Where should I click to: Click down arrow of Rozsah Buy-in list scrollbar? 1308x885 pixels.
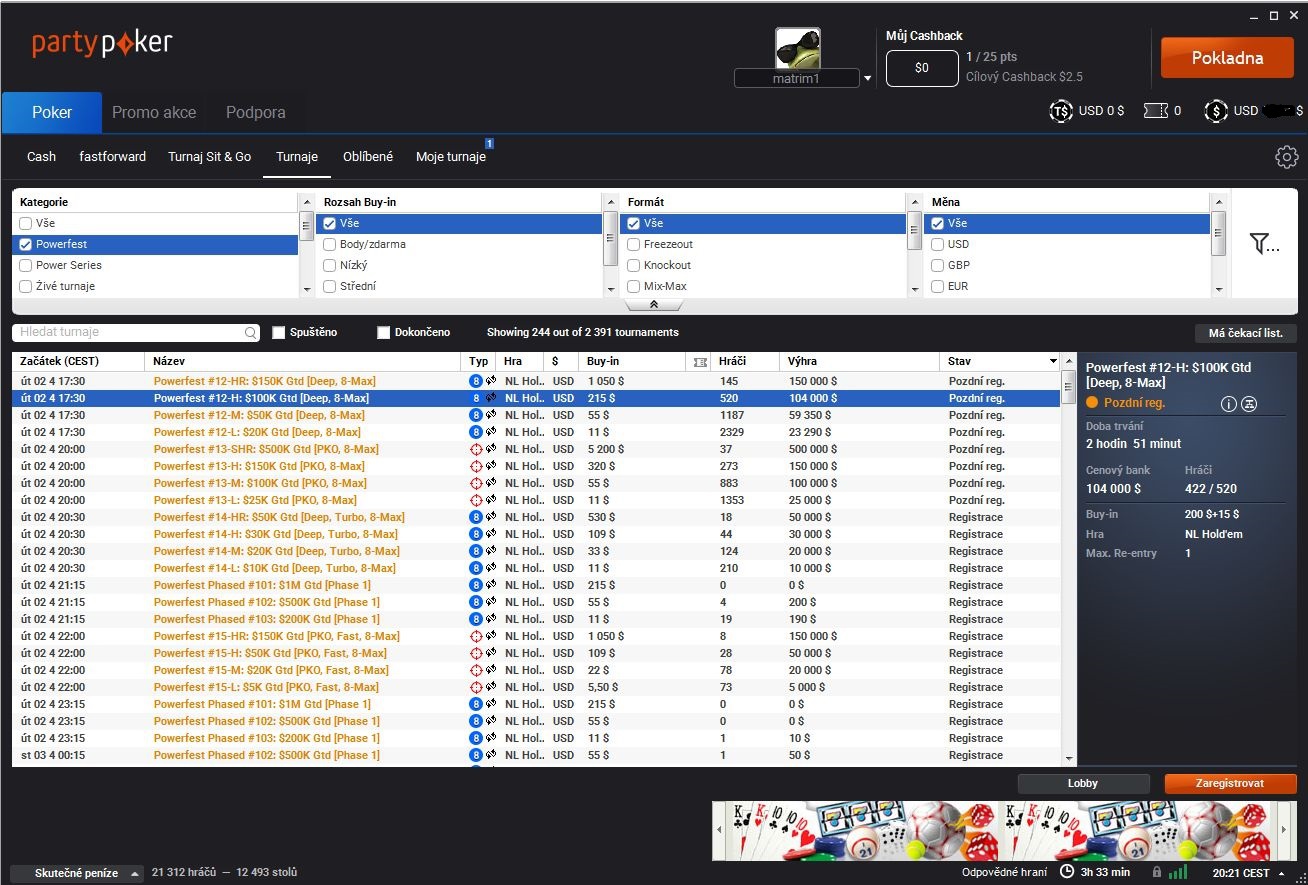click(610, 289)
